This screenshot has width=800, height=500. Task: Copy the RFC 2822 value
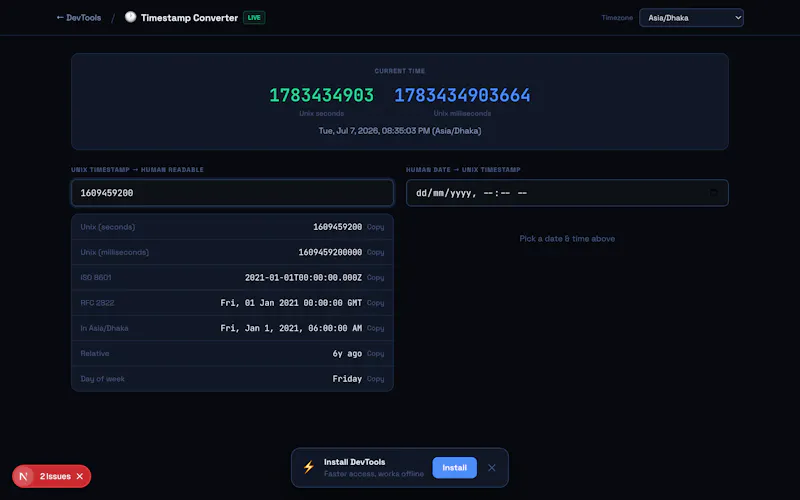pyautogui.click(x=376, y=303)
